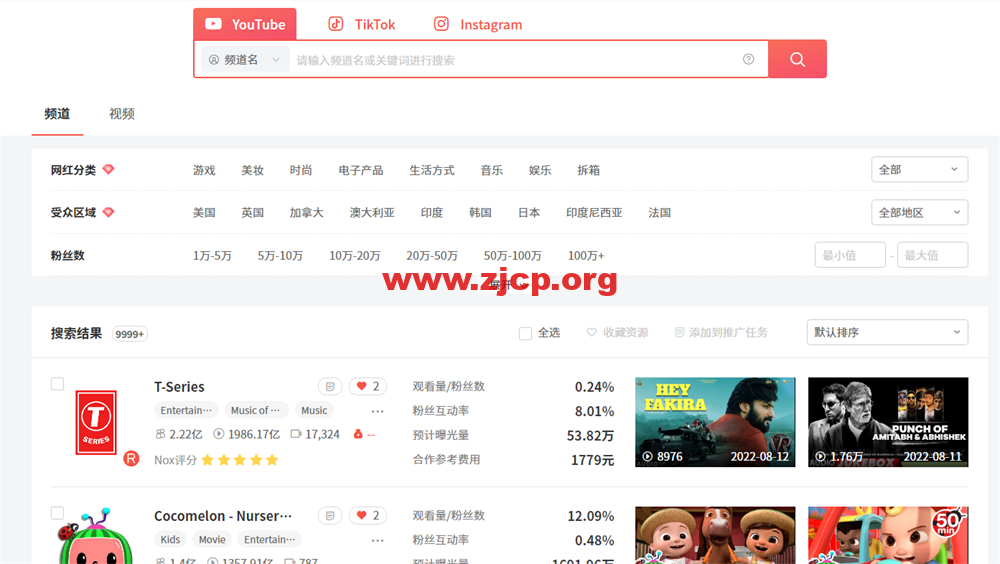Select the 视频 tab
This screenshot has width=1000, height=564.
(x=121, y=114)
